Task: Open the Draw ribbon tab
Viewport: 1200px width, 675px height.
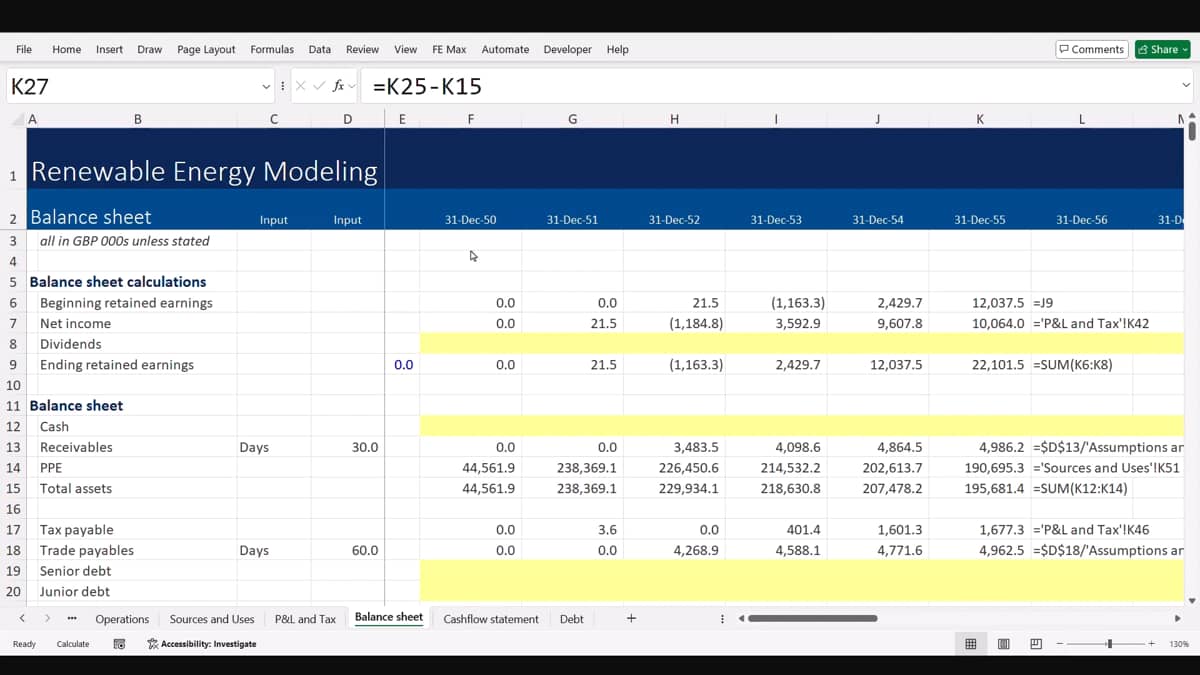Action: [x=150, y=49]
